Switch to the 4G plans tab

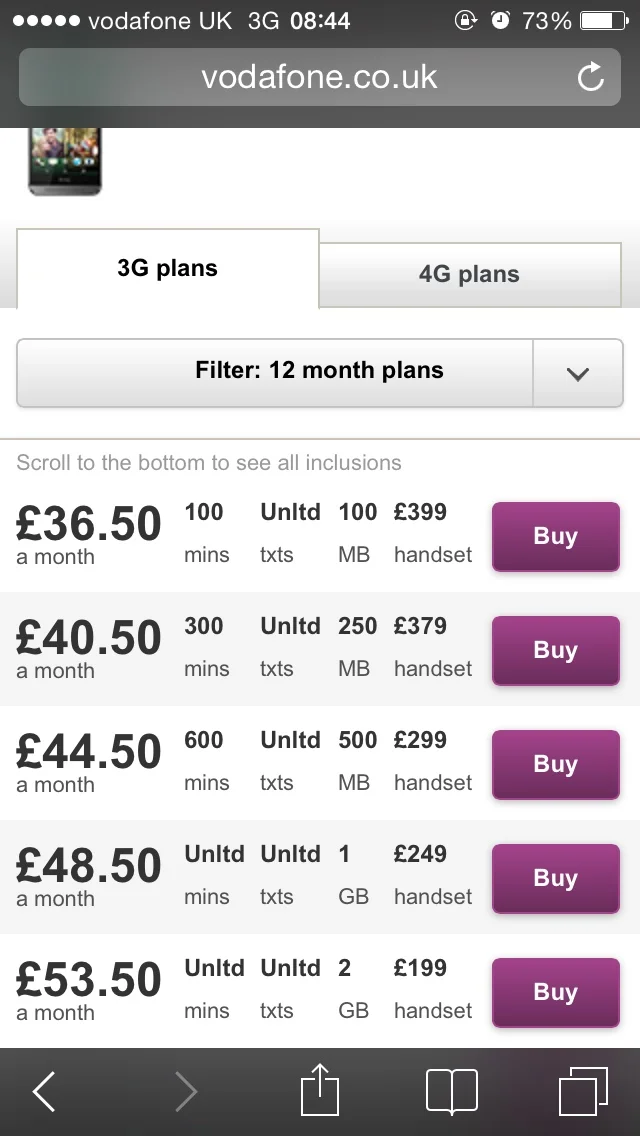pos(470,275)
